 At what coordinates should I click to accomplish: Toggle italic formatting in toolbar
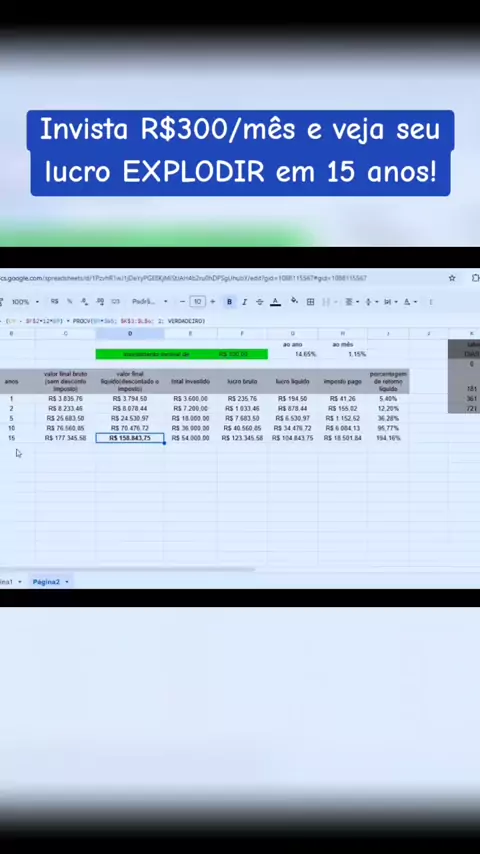[244, 302]
